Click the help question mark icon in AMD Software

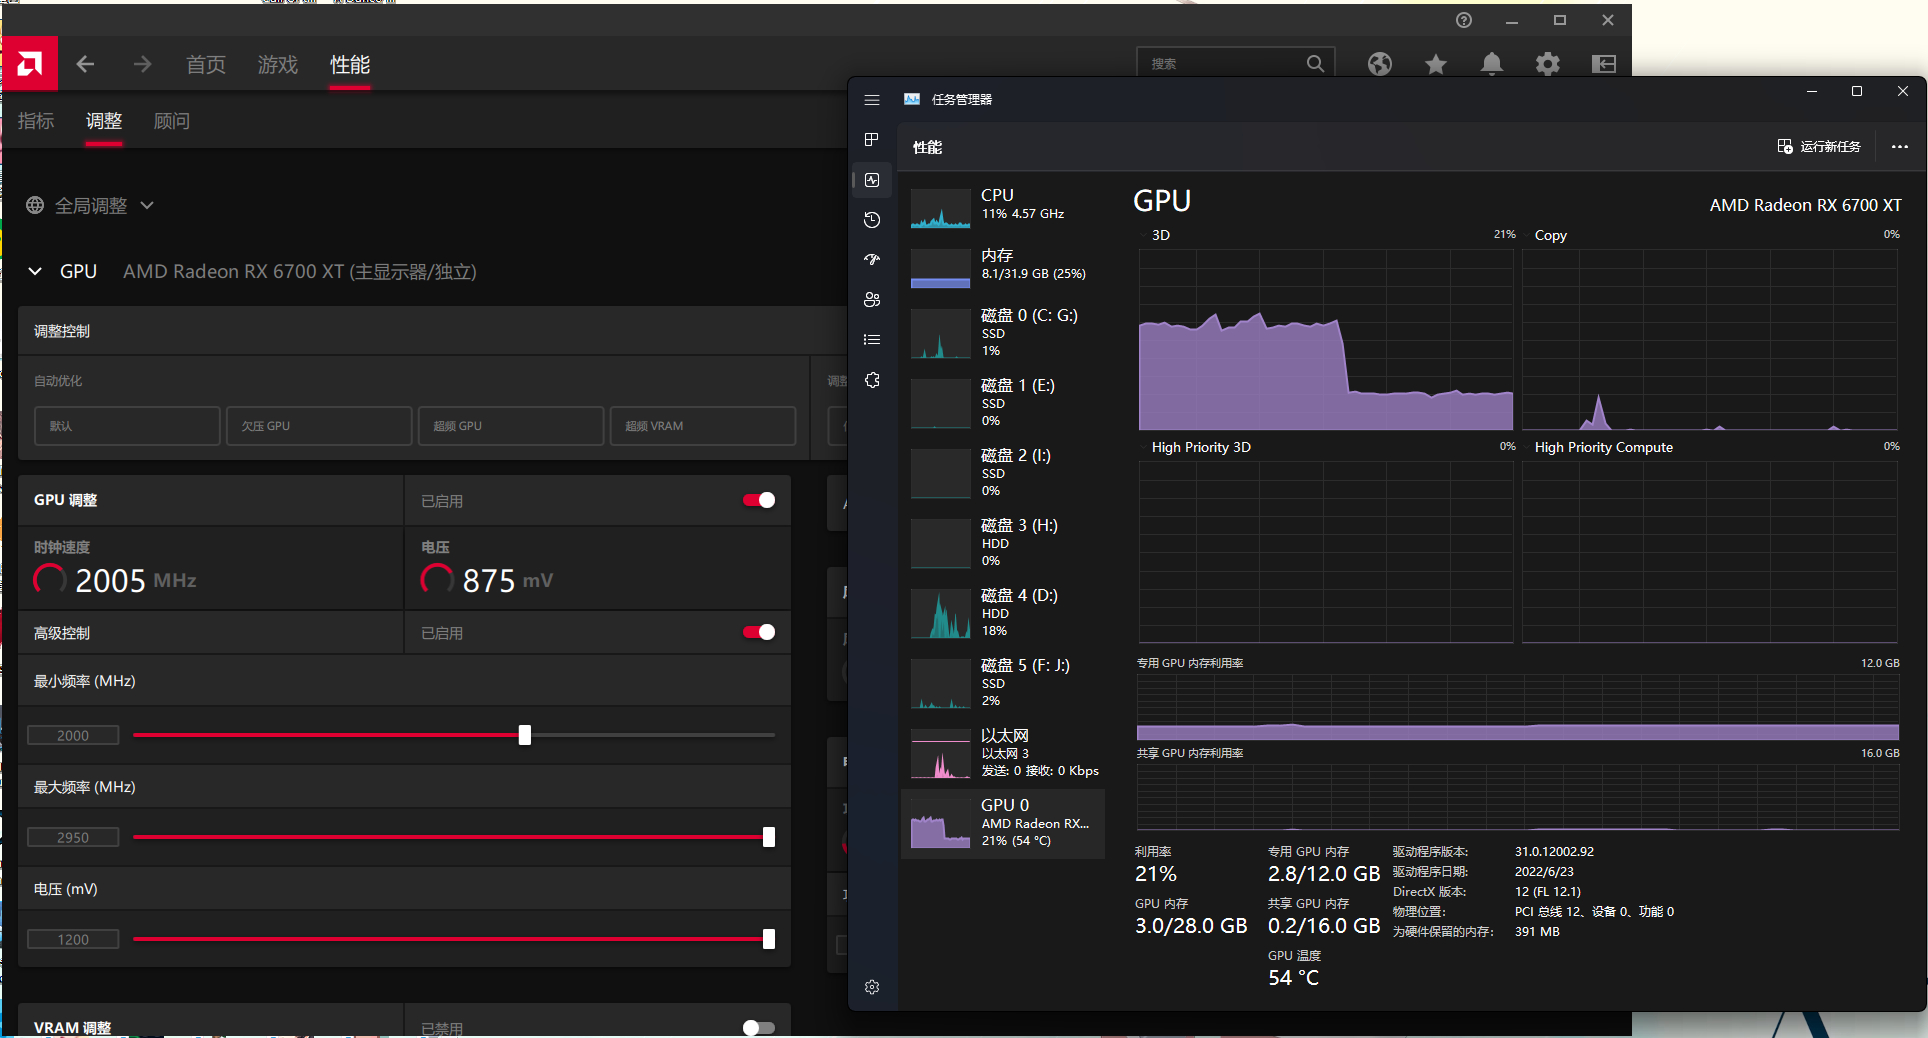(1464, 20)
